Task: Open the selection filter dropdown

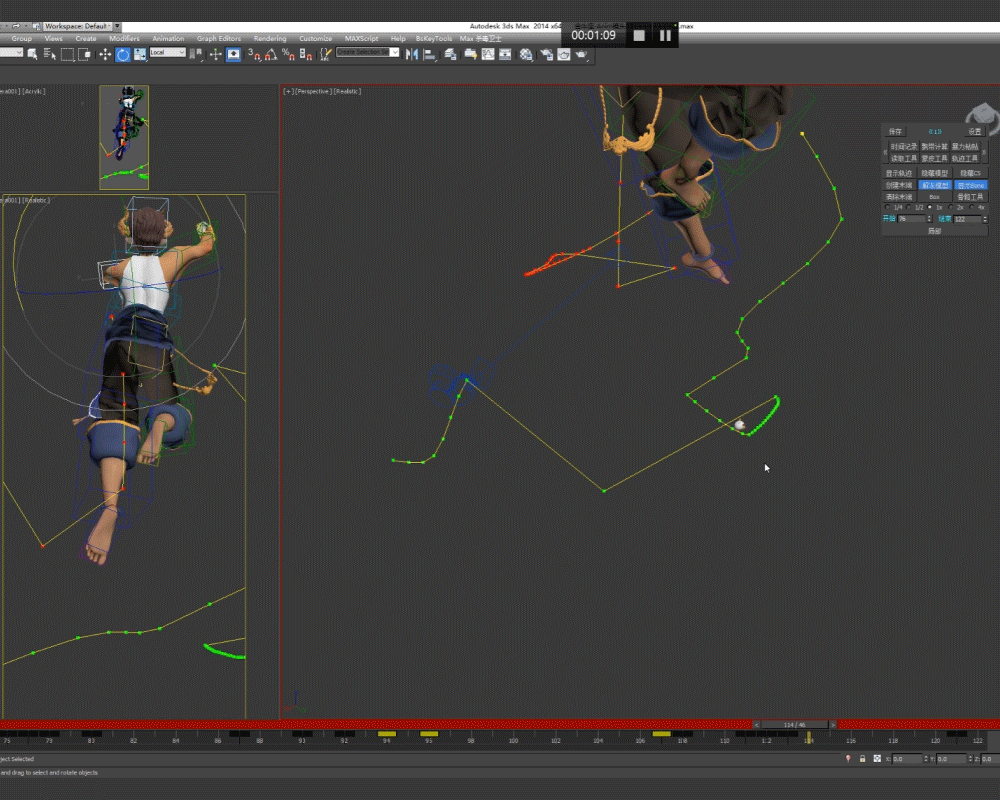Action: (x=11, y=52)
